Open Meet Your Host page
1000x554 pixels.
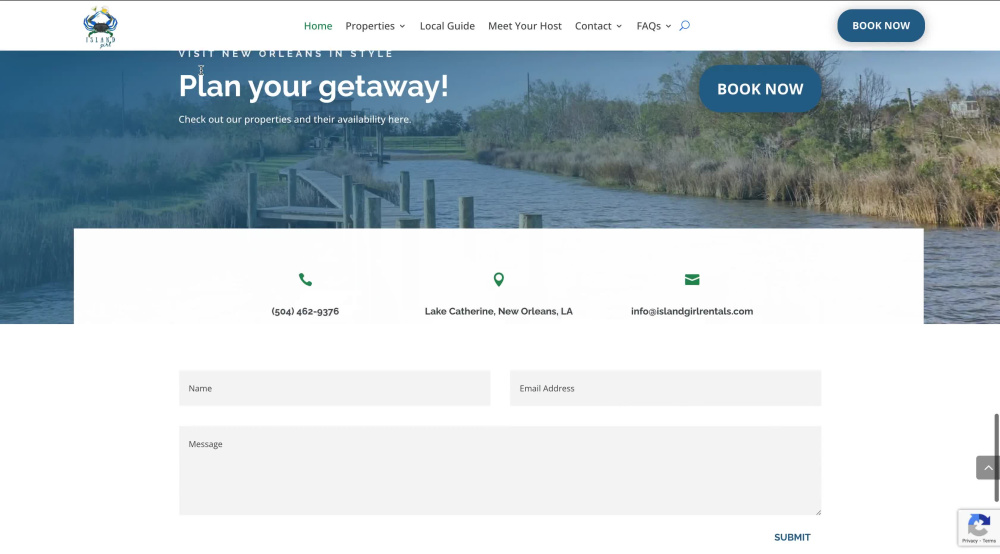[x=525, y=26]
